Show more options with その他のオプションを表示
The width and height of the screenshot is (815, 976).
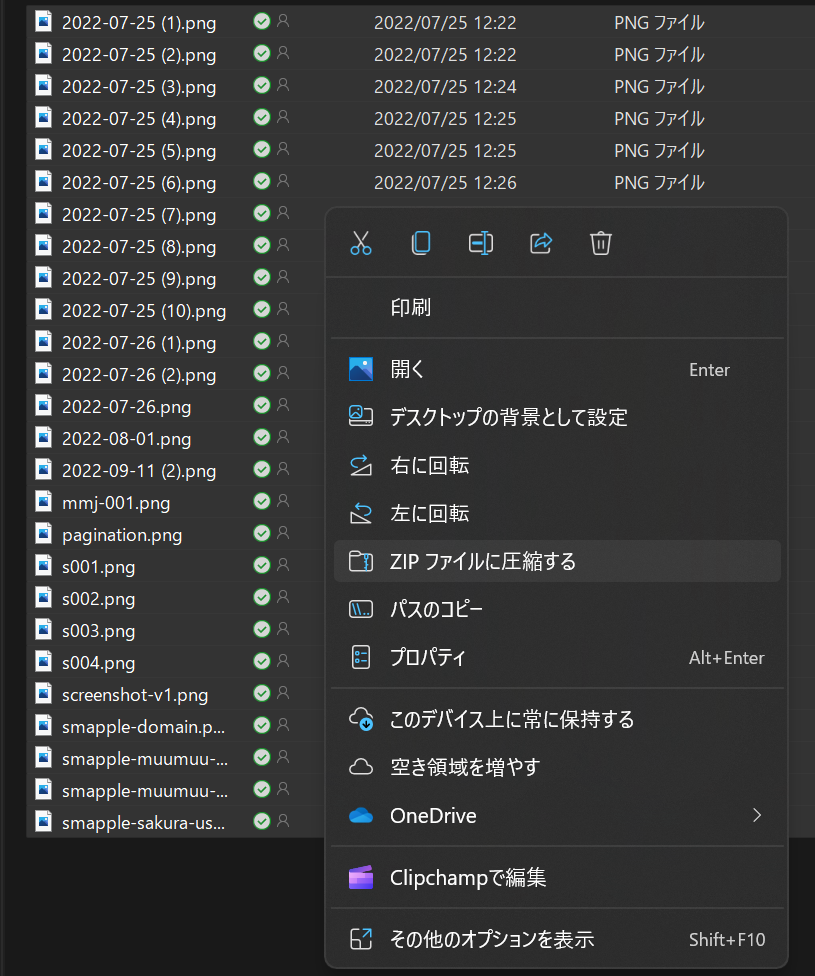[x=491, y=939]
